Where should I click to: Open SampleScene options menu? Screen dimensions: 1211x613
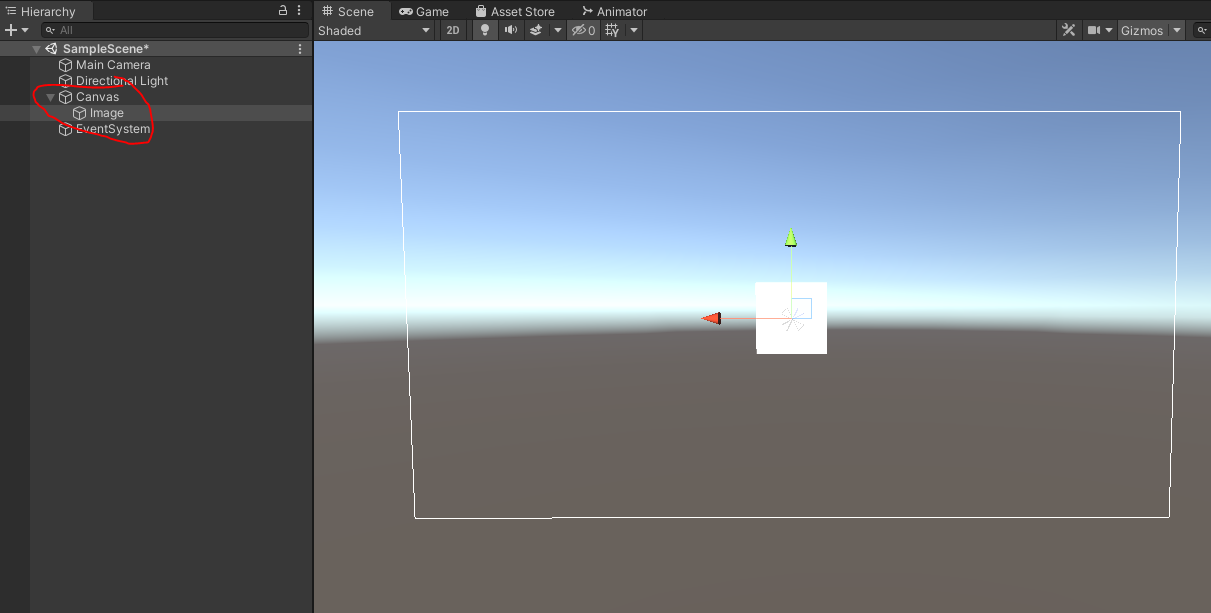pyautogui.click(x=300, y=49)
